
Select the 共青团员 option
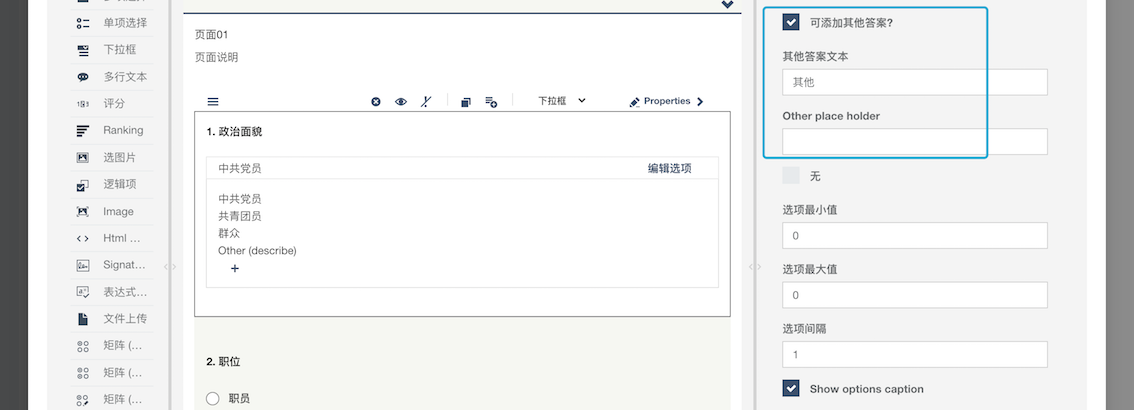[239, 216]
